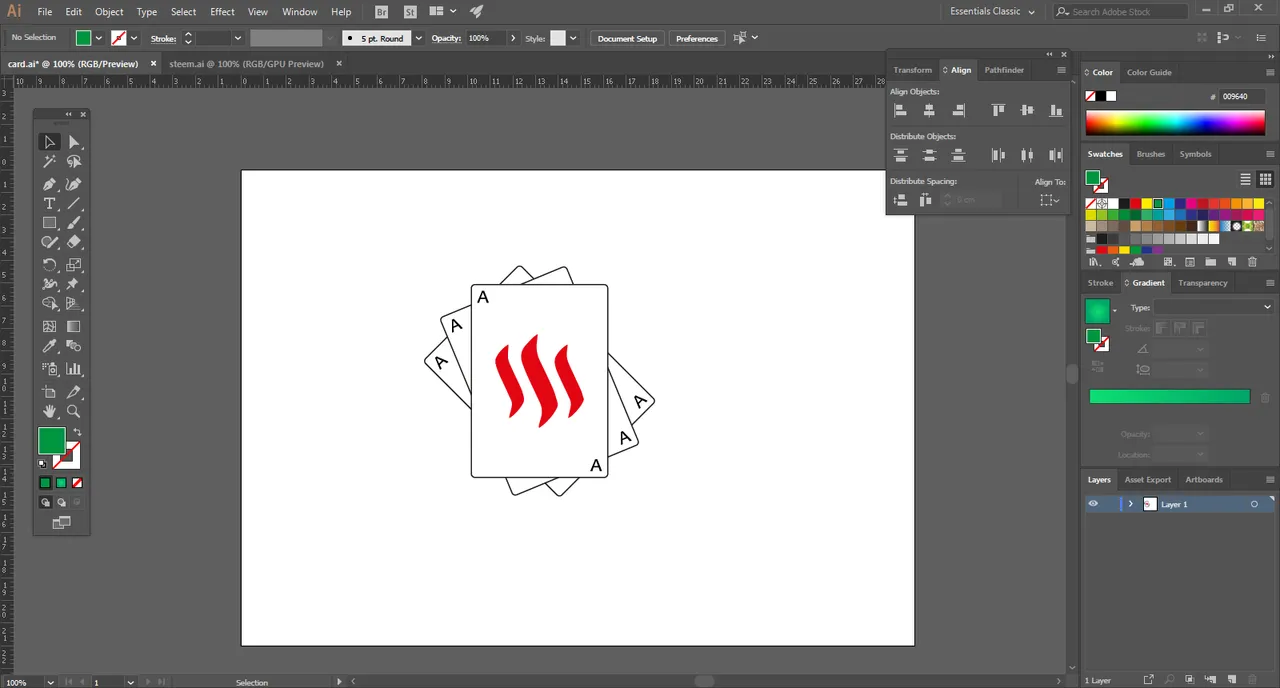Click Horizontal Align Left icon
This screenshot has height=688, width=1280.
pyautogui.click(x=900, y=111)
